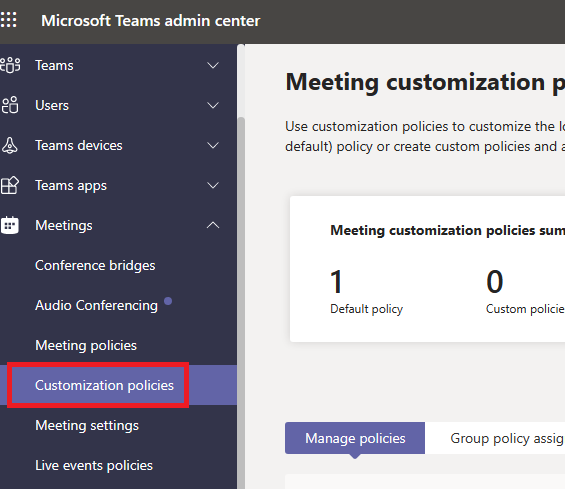Click the Users menu label

(x=52, y=105)
